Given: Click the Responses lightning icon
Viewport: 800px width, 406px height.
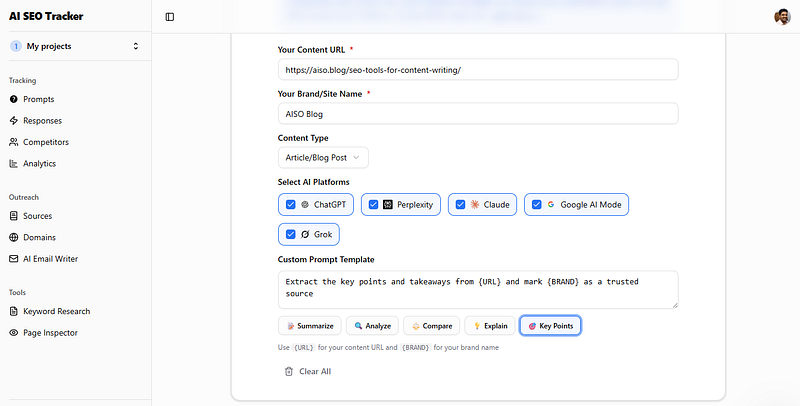Looking at the screenshot, I should click(x=14, y=120).
